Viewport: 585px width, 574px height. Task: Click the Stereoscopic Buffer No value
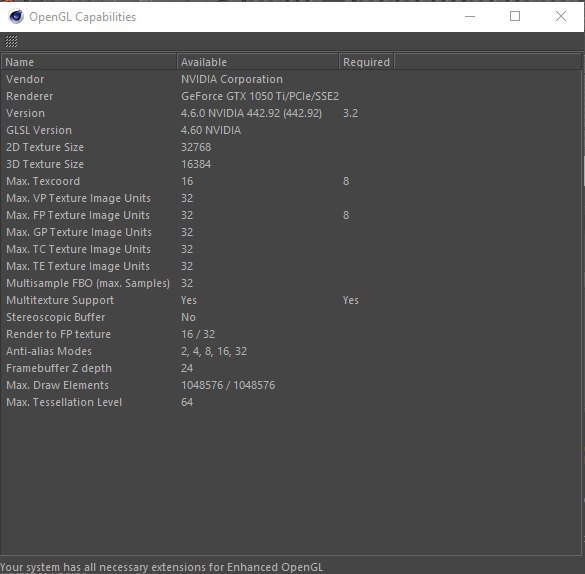(x=188, y=317)
